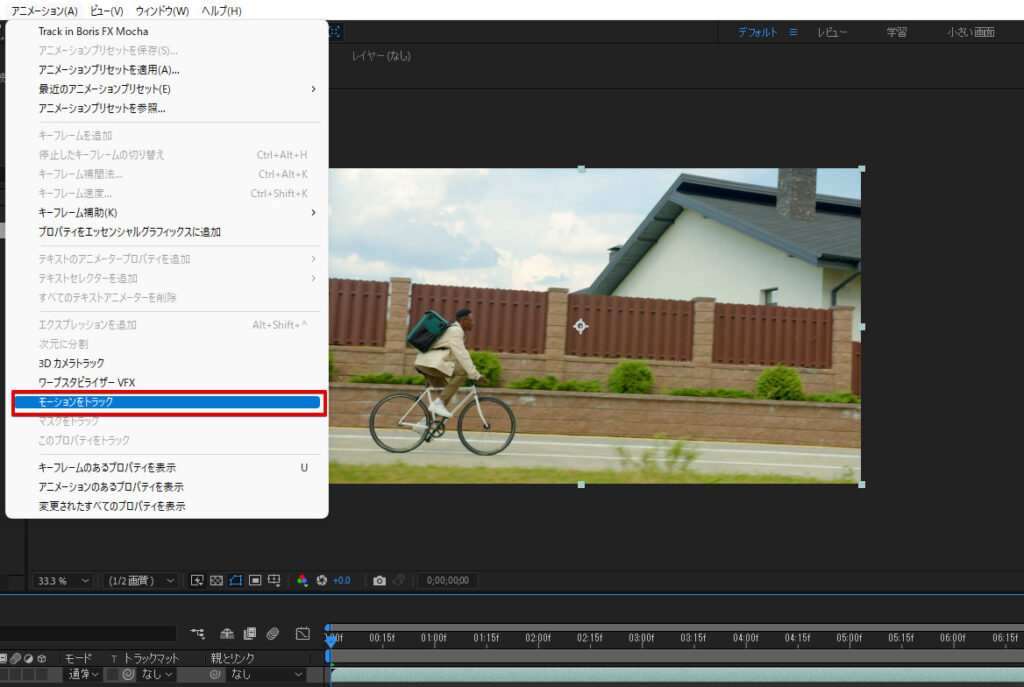Screen dimensions: 1024x687
Task: Open the 33.3% magnification dropdown
Action: point(63,580)
